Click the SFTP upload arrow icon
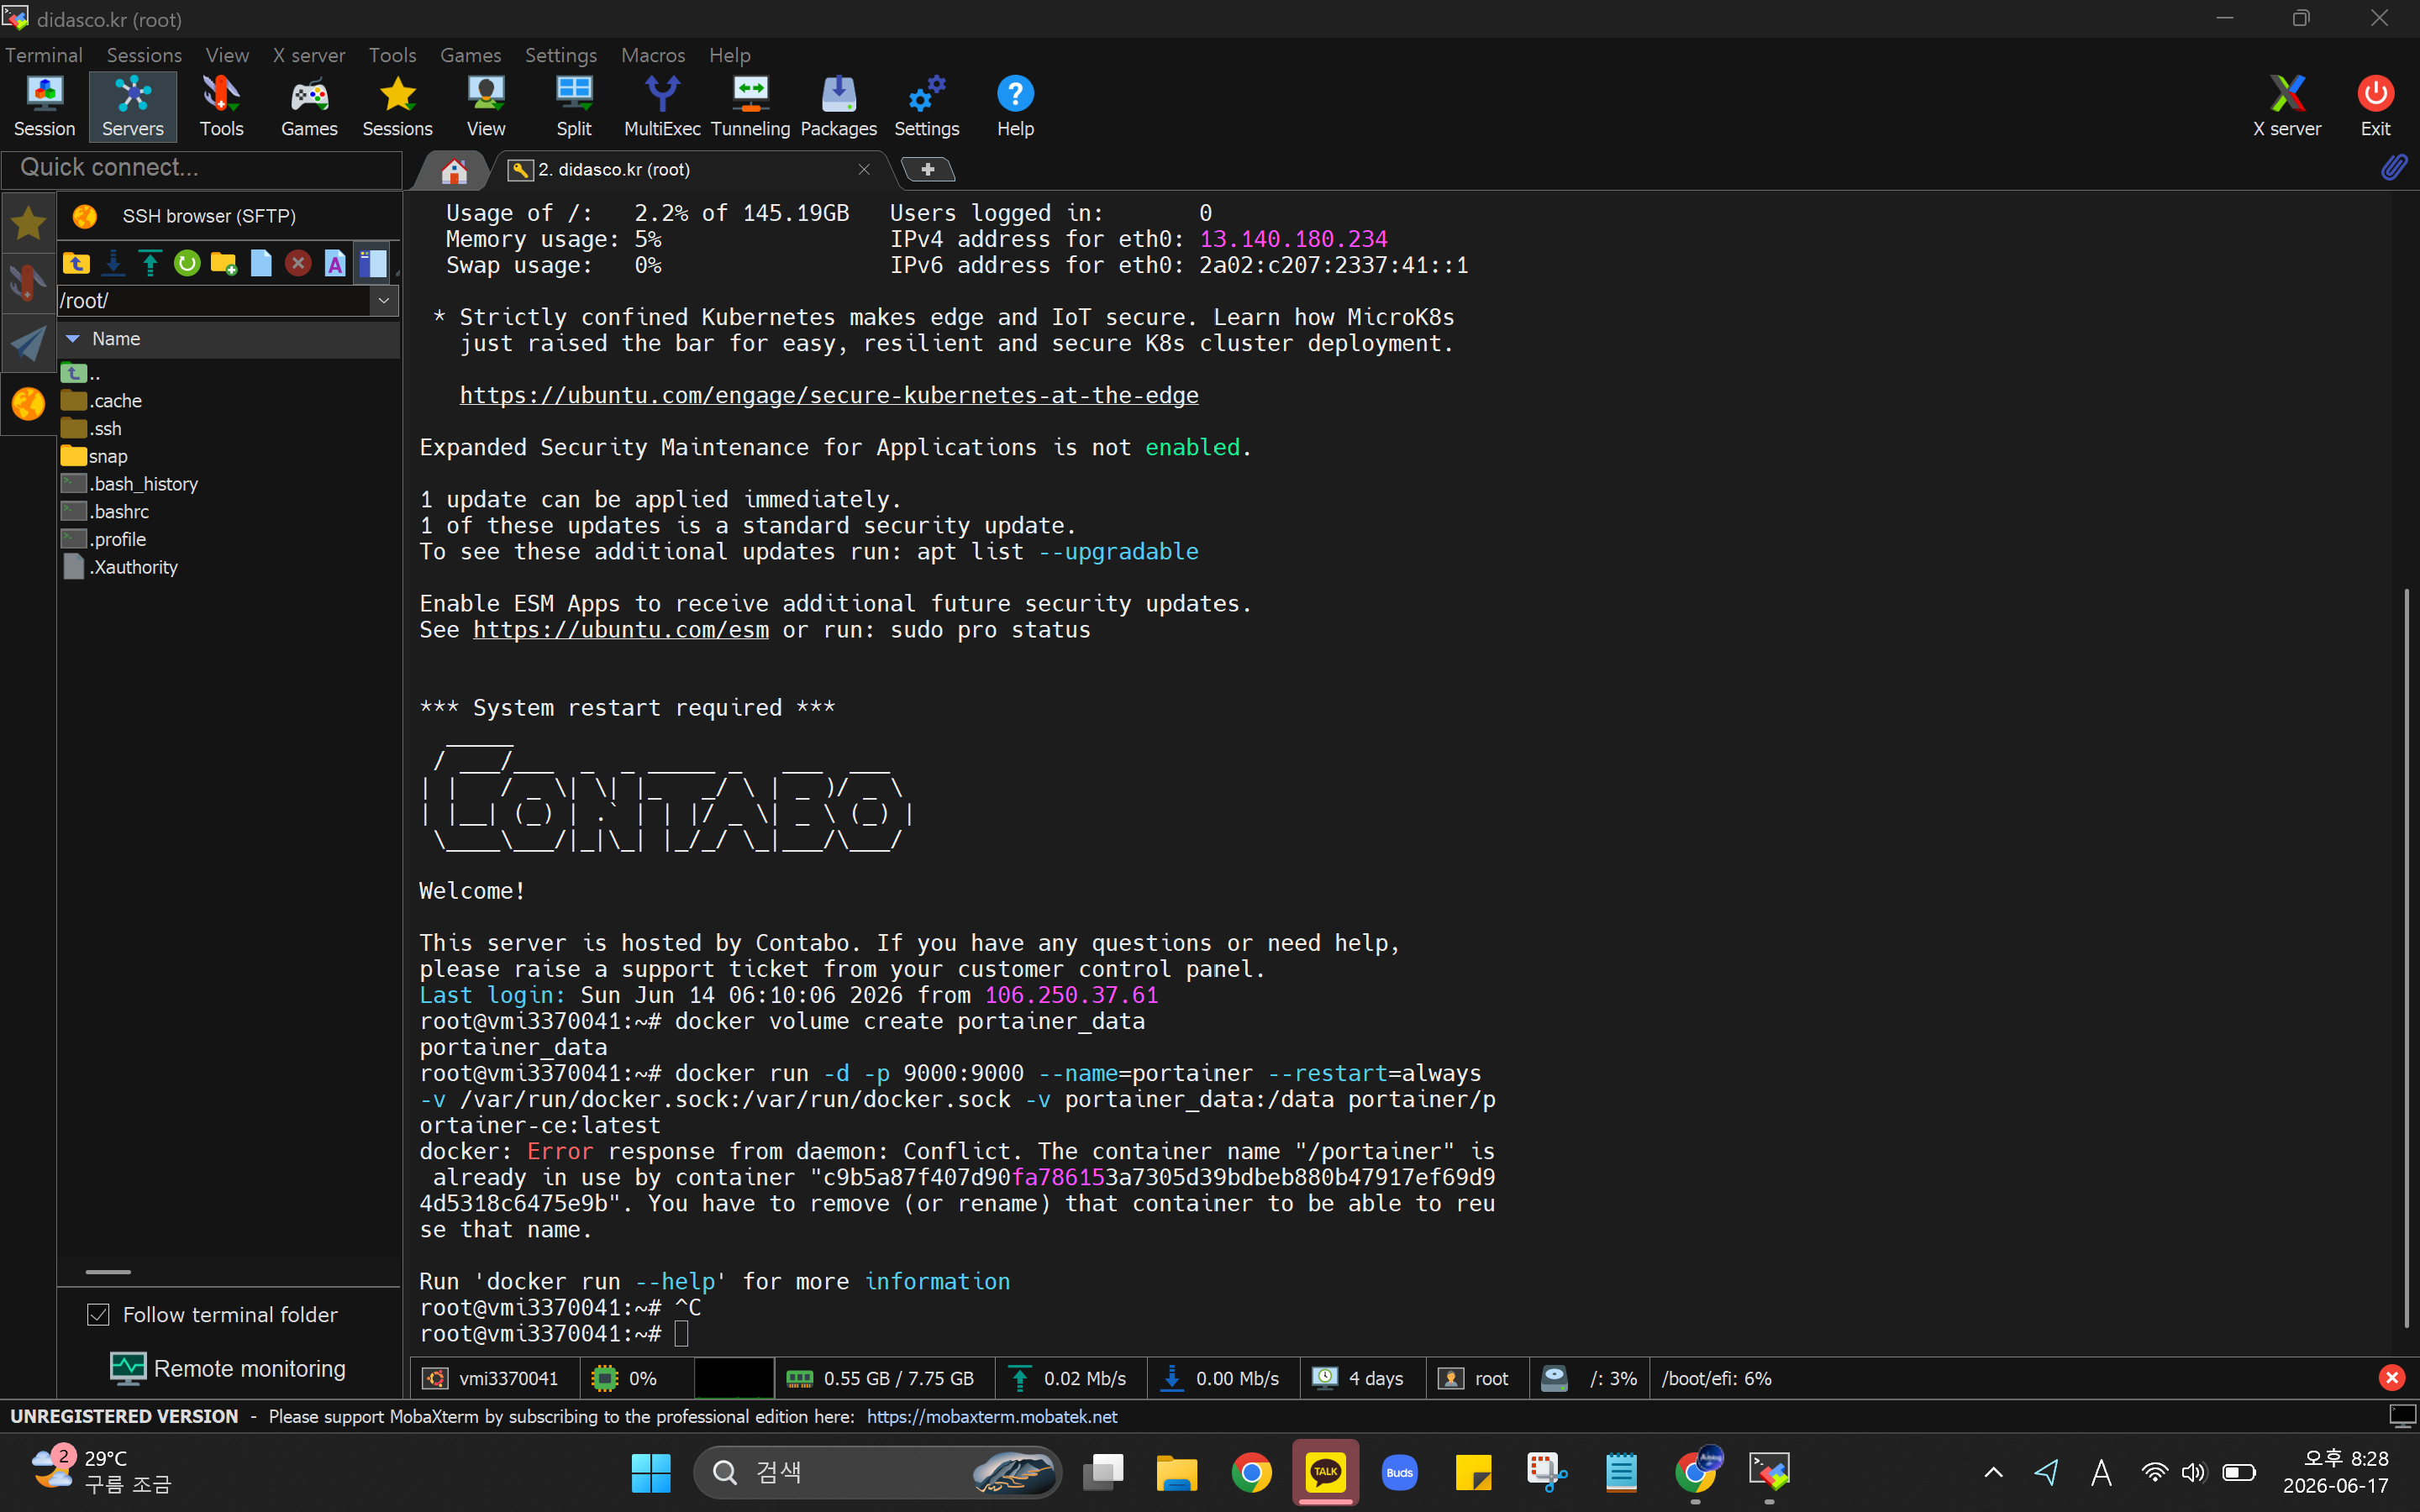This screenshot has width=2420, height=1512. coord(150,263)
